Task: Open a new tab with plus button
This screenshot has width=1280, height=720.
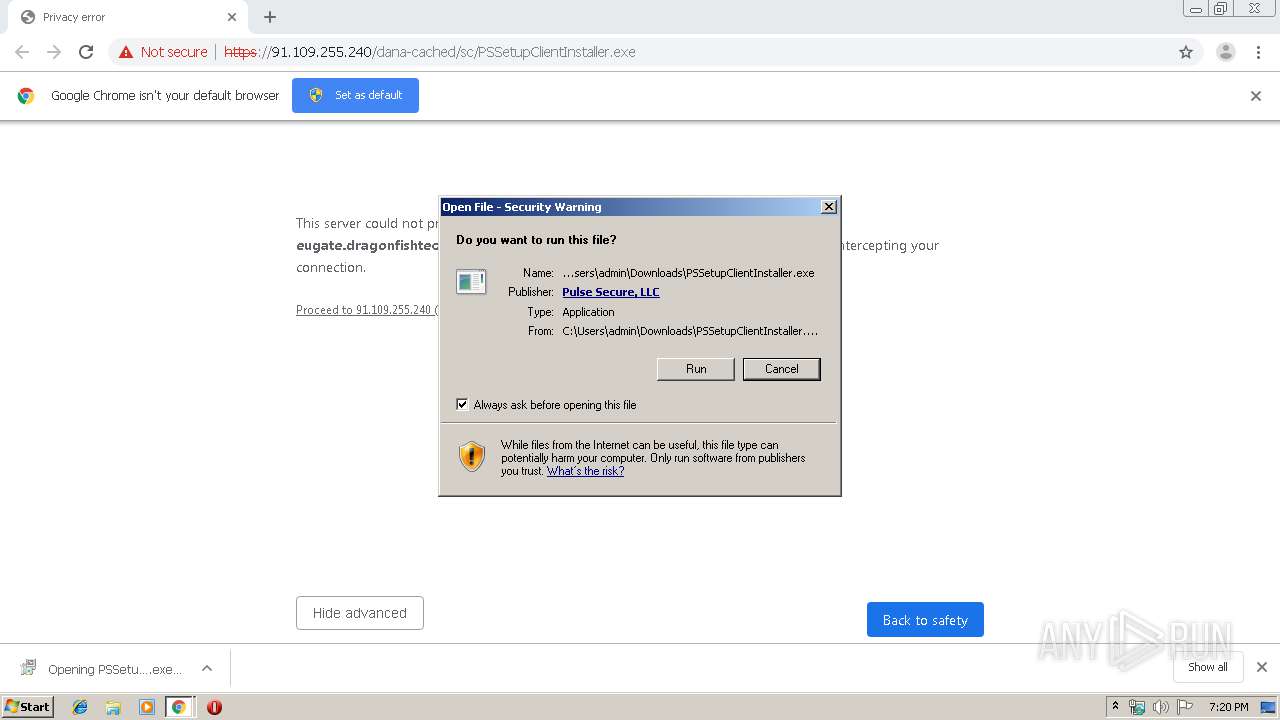Action: [270, 17]
